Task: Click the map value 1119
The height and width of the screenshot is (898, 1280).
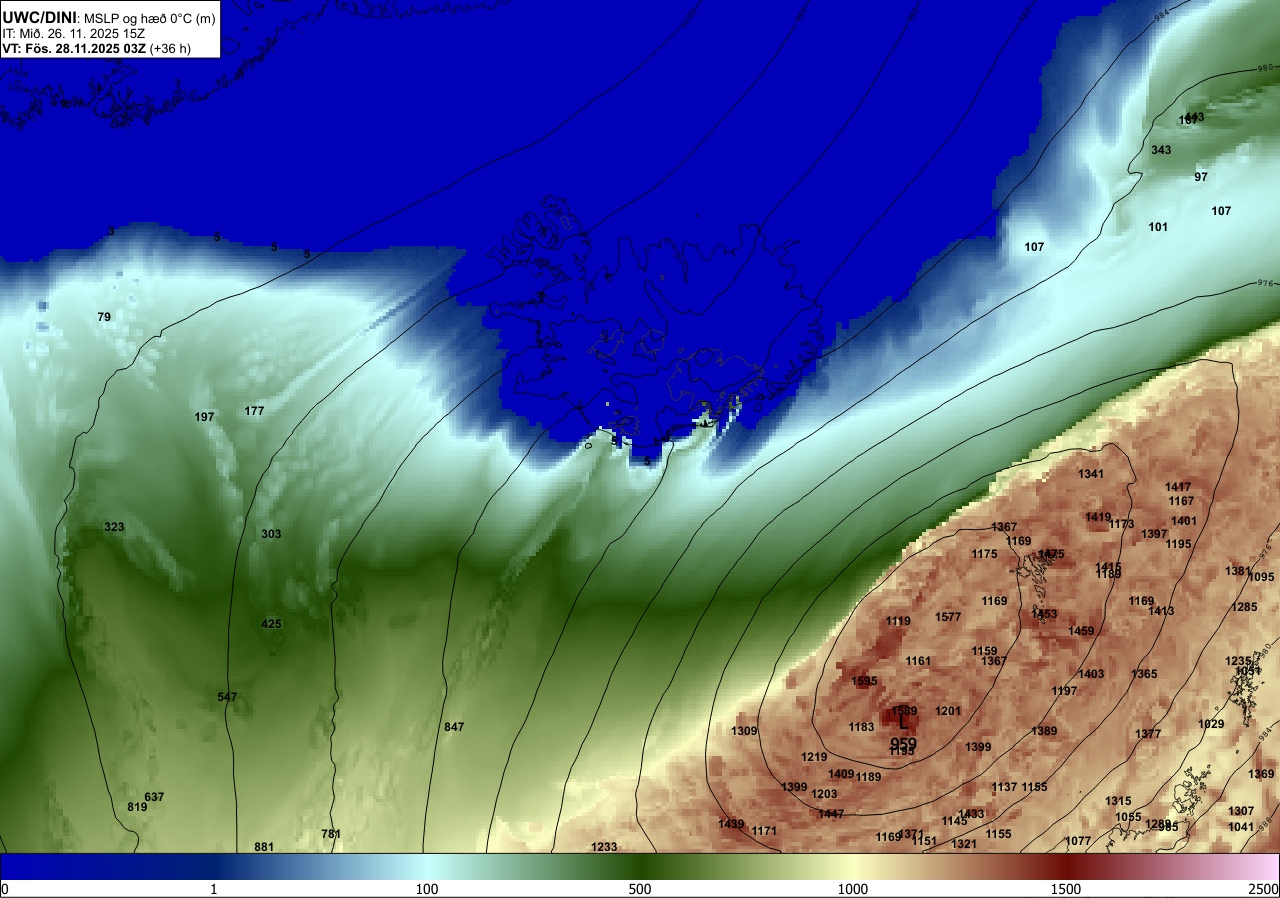Action: tap(898, 621)
